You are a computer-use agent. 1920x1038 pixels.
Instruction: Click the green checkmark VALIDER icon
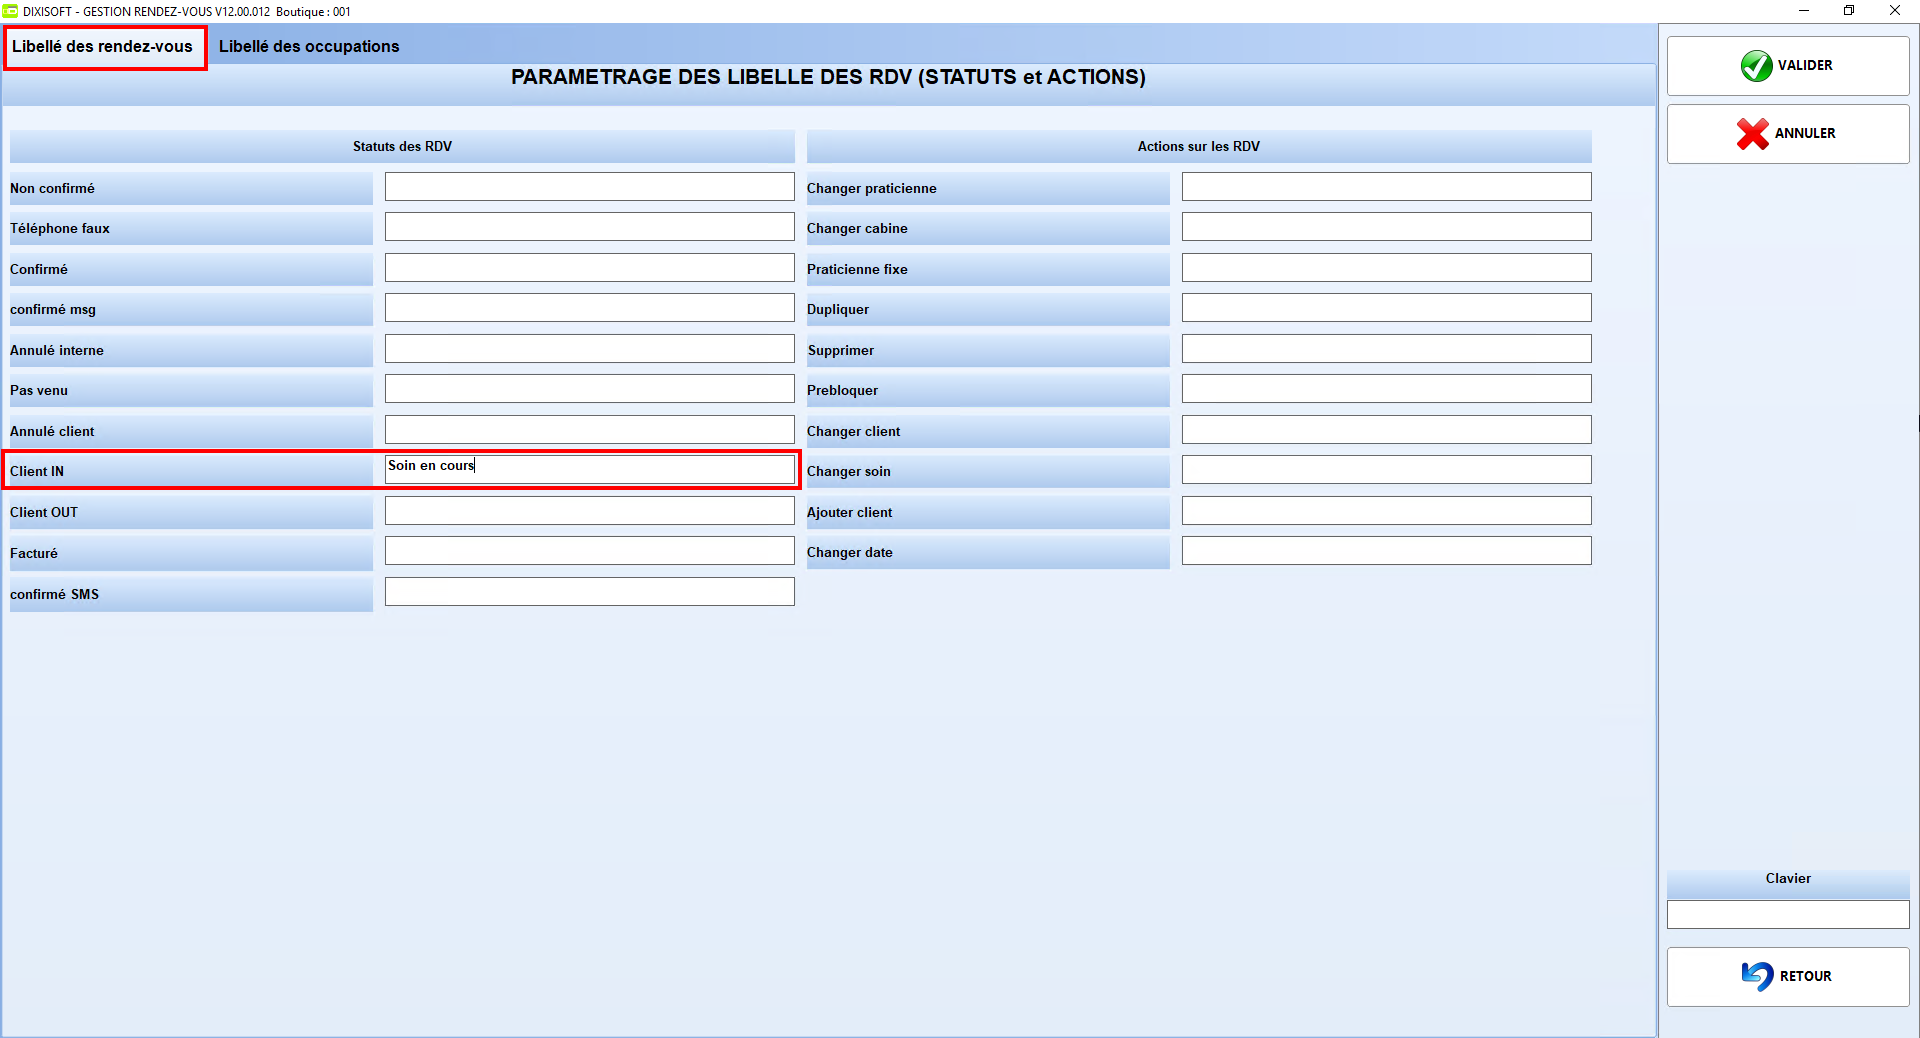click(1758, 65)
